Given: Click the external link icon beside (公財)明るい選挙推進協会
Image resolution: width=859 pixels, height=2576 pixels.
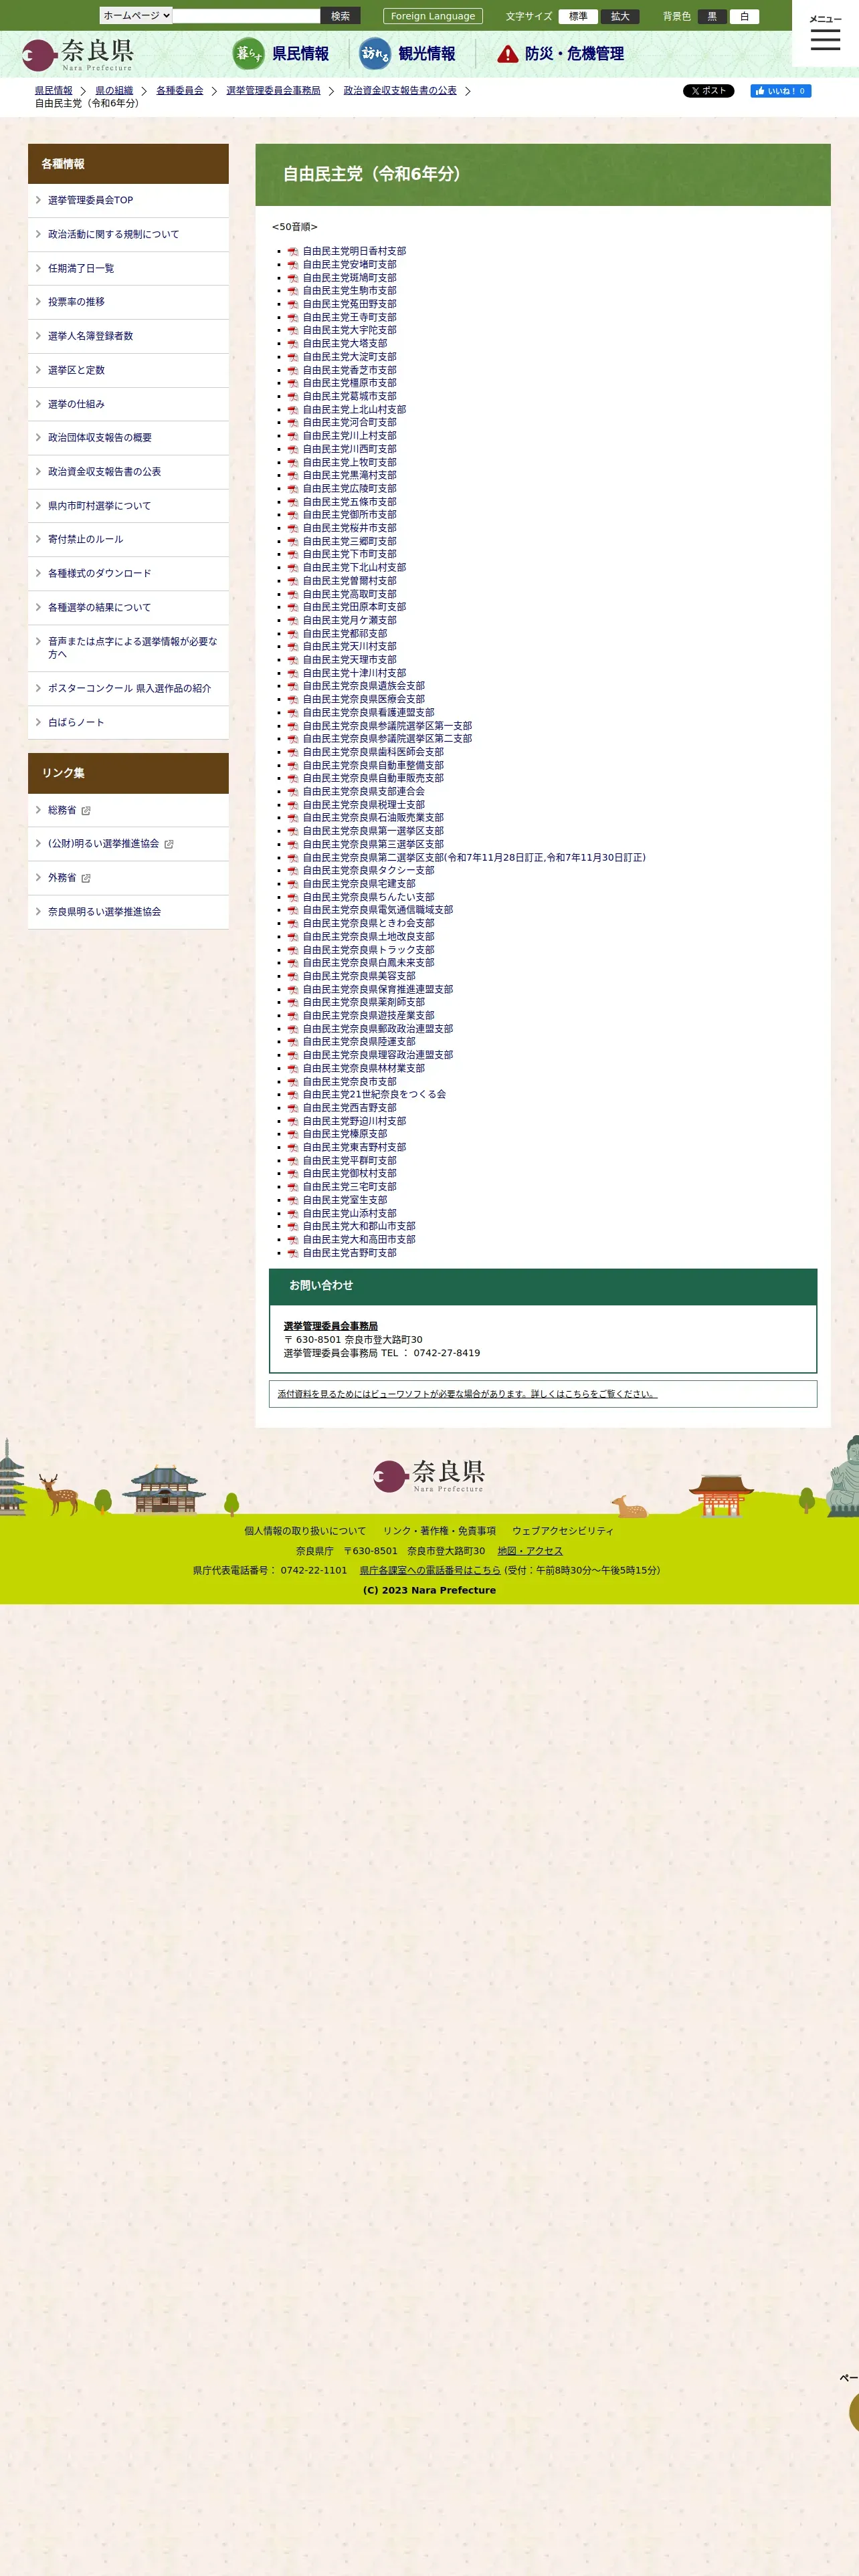Looking at the screenshot, I should pyautogui.click(x=169, y=844).
